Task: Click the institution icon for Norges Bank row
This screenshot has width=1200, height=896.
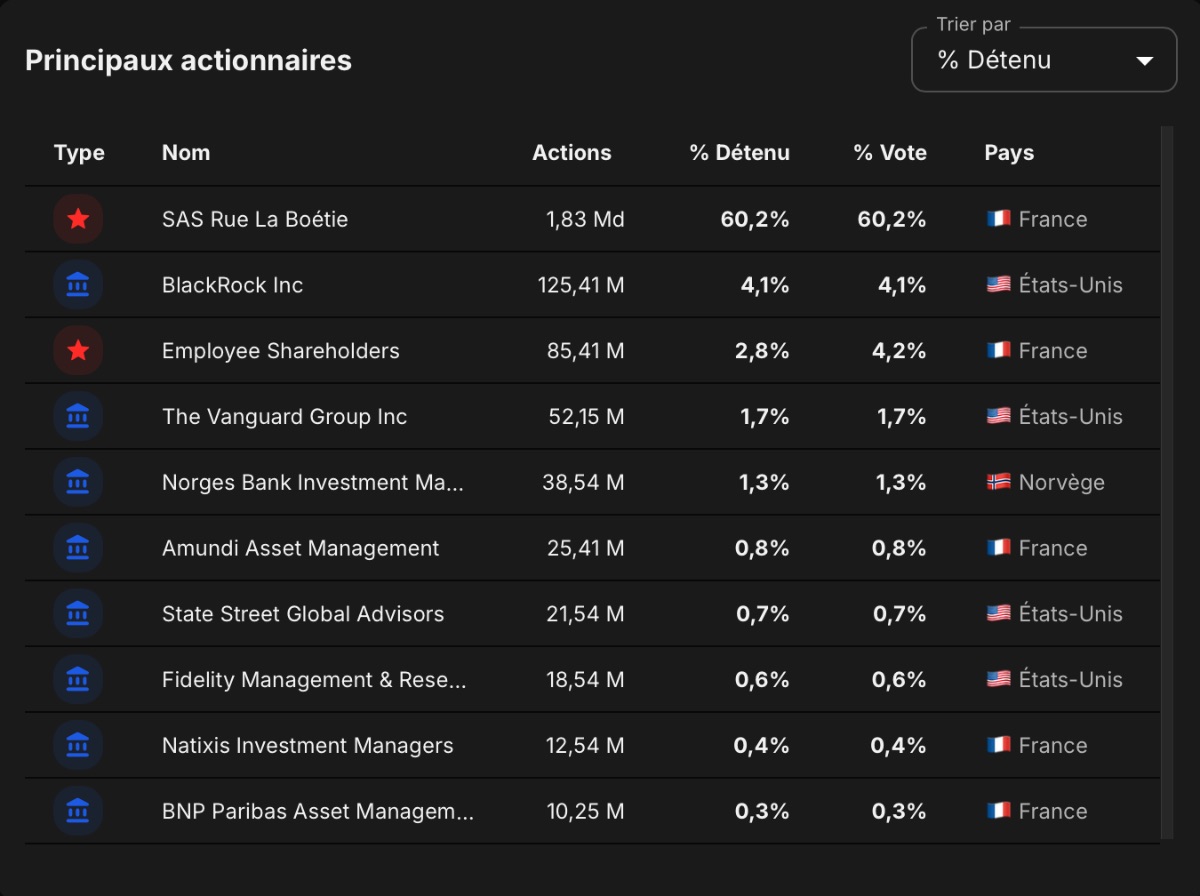Action: click(x=79, y=483)
